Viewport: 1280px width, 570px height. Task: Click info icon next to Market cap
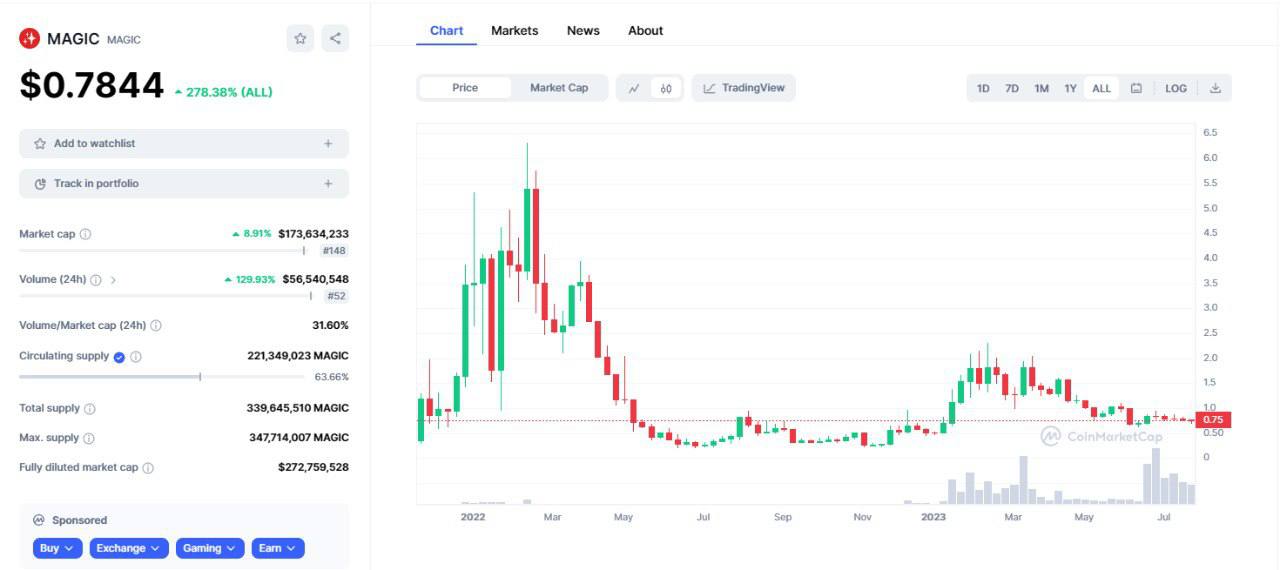pyautogui.click(x=85, y=234)
